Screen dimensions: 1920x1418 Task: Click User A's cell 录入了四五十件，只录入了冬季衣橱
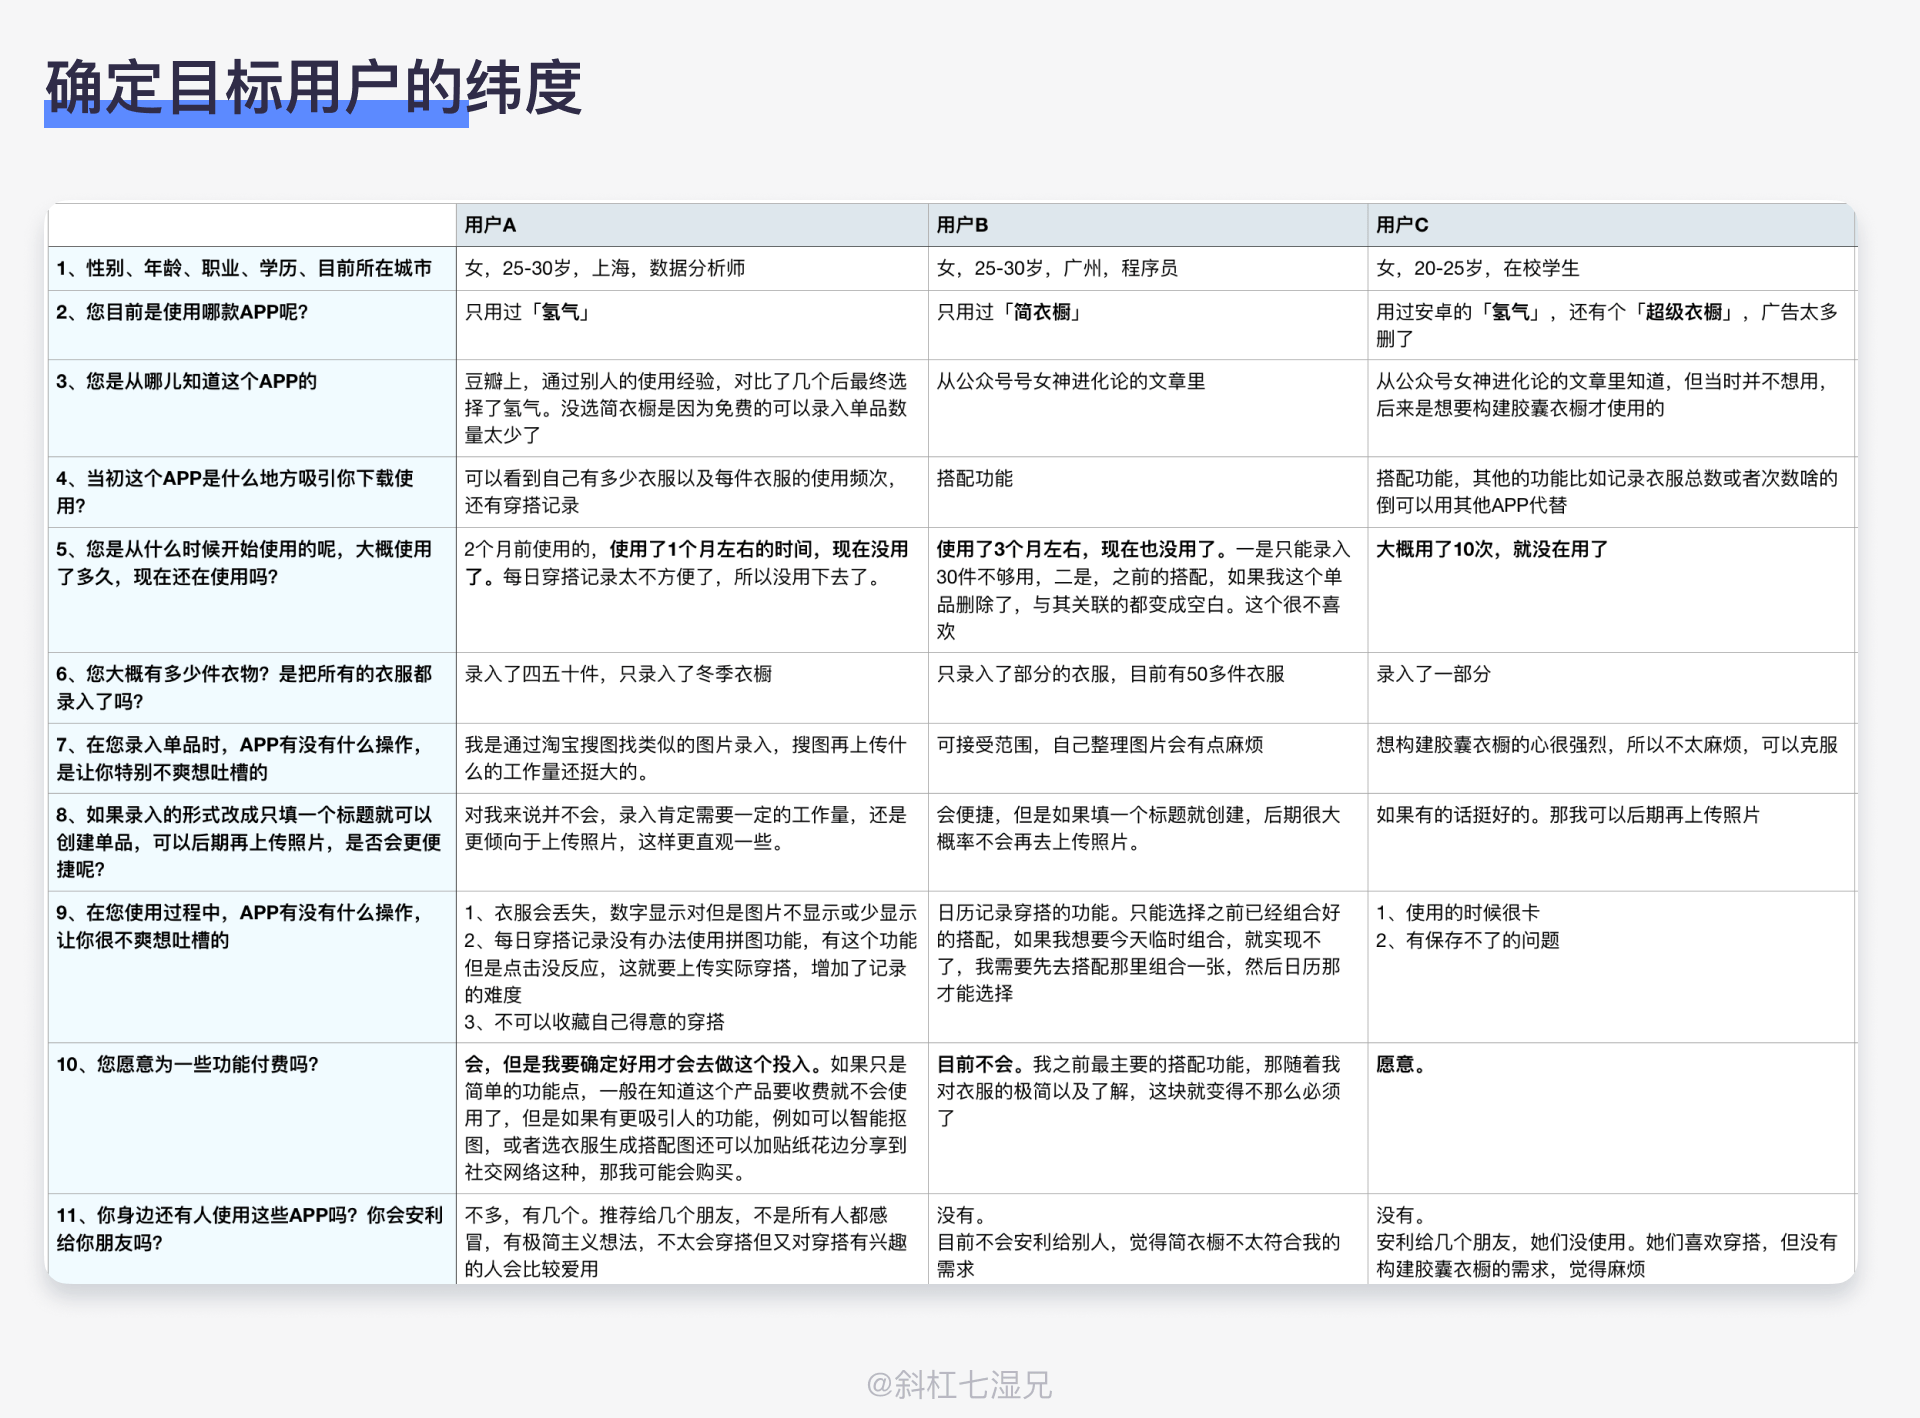click(x=618, y=674)
